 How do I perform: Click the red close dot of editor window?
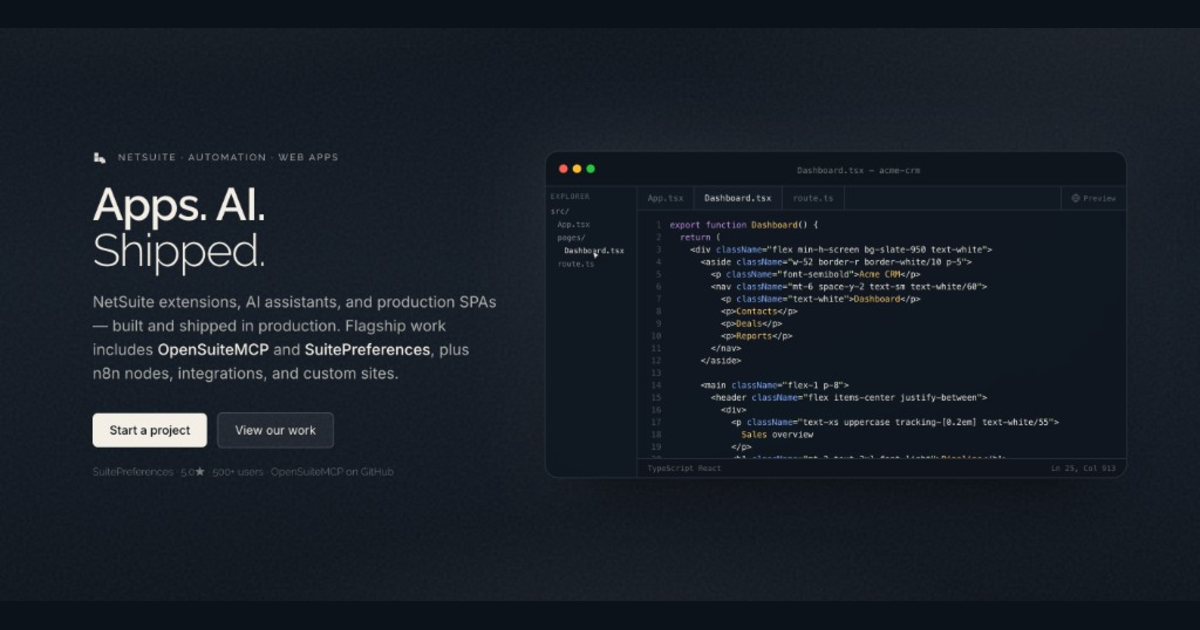(563, 169)
